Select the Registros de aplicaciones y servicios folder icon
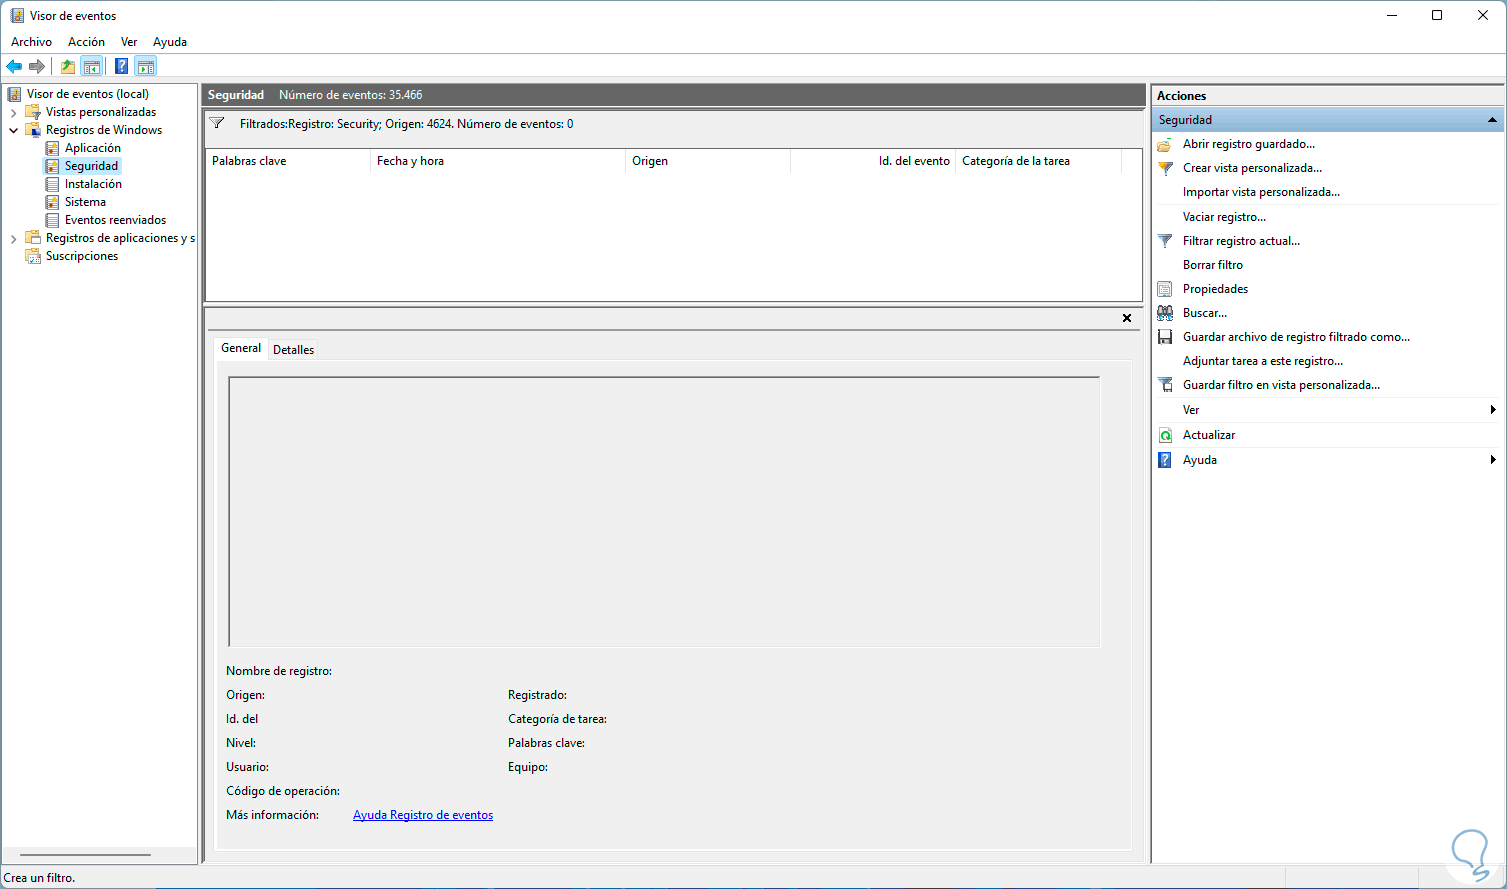This screenshot has height=889, width=1507. [33, 238]
